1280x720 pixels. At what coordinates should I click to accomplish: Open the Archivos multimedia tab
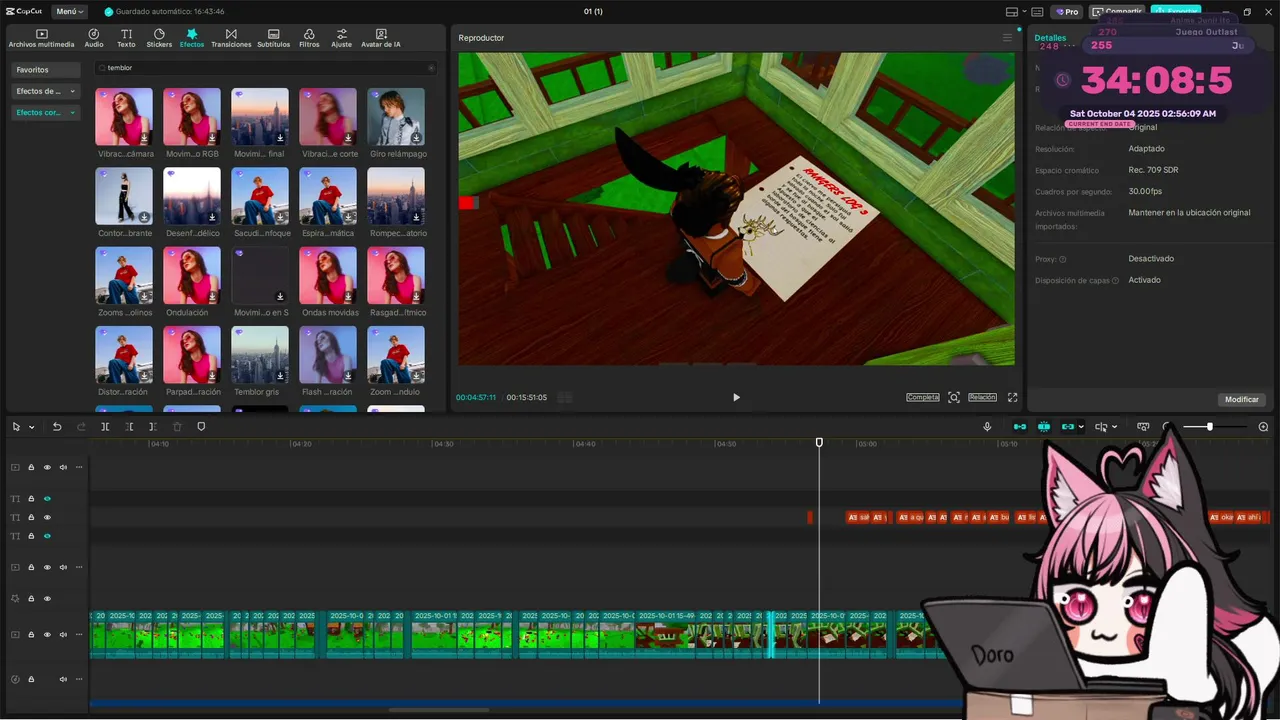41,38
